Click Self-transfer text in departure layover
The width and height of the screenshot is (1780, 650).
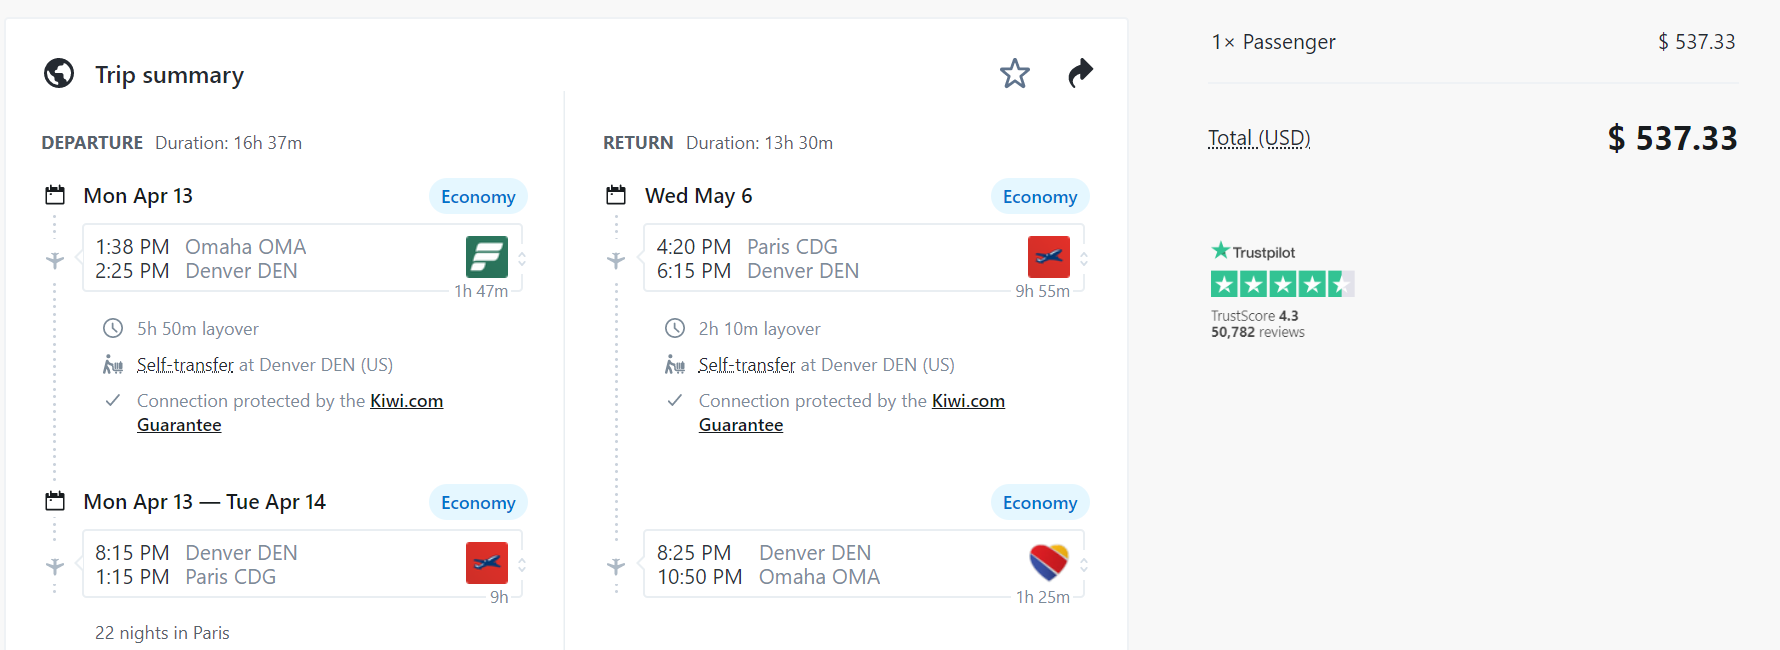(x=185, y=365)
